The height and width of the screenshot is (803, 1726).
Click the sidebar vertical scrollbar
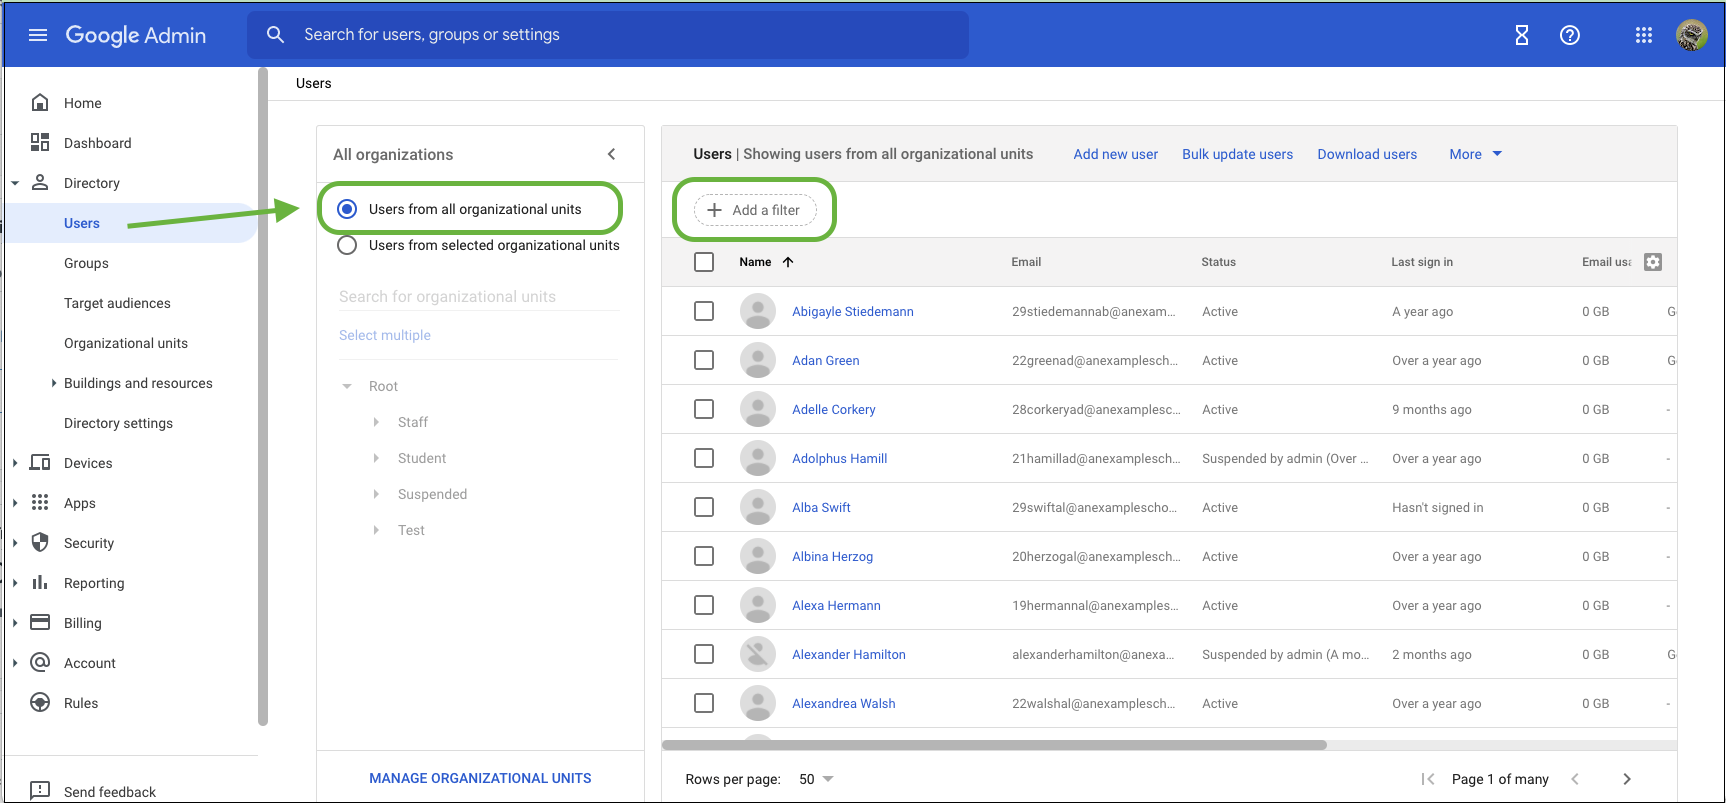tap(263, 397)
